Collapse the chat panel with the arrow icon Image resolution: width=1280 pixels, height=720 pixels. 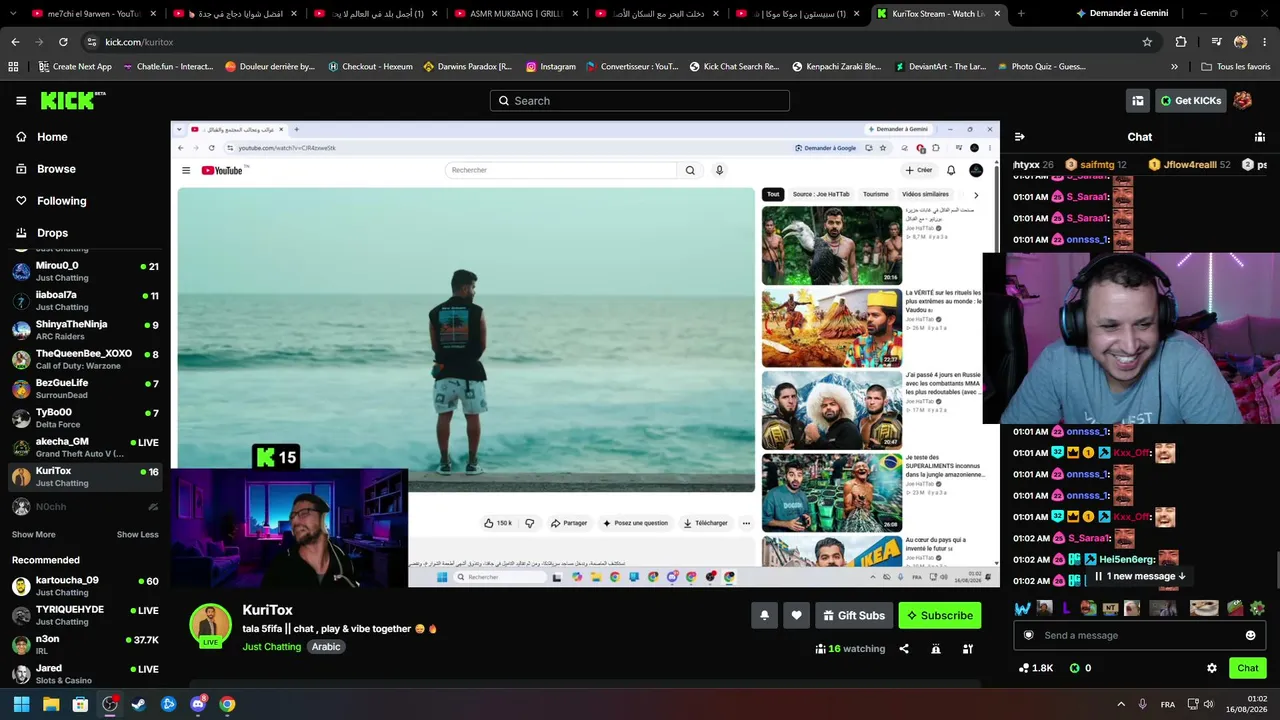pyautogui.click(x=1019, y=137)
